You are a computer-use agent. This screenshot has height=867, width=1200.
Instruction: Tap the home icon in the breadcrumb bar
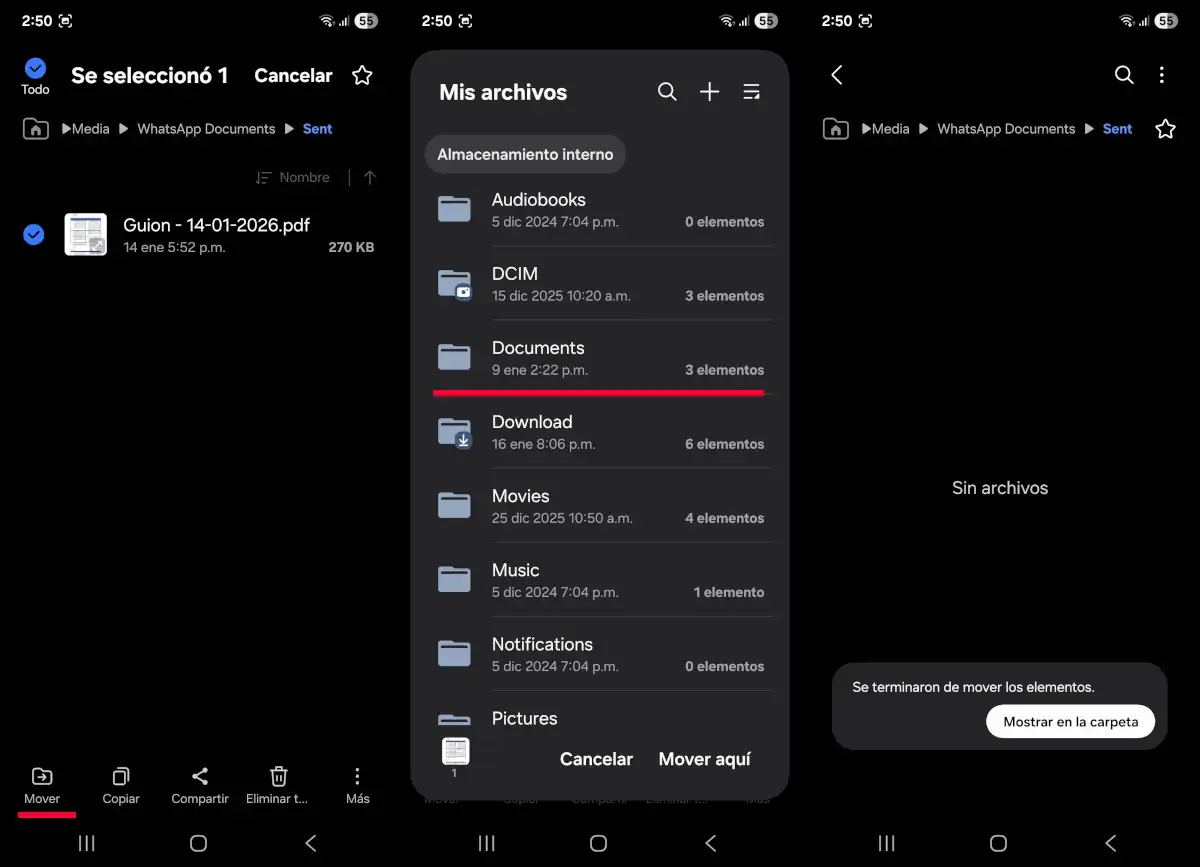35,128
